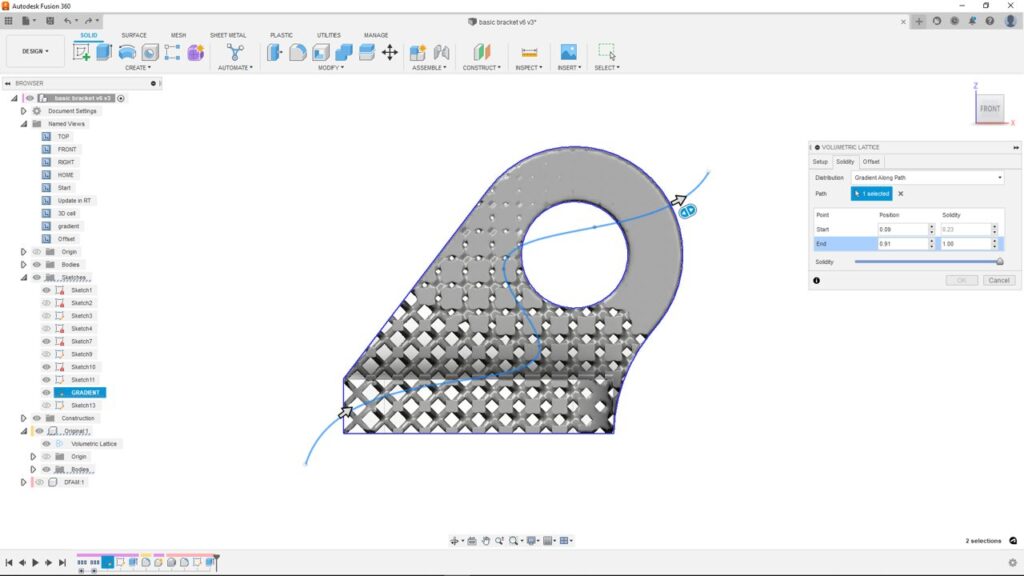Viewport: 1024px width, 576px height.
Task: Hide the Sketch1 sketch in the browser
Action: point(46,289)
